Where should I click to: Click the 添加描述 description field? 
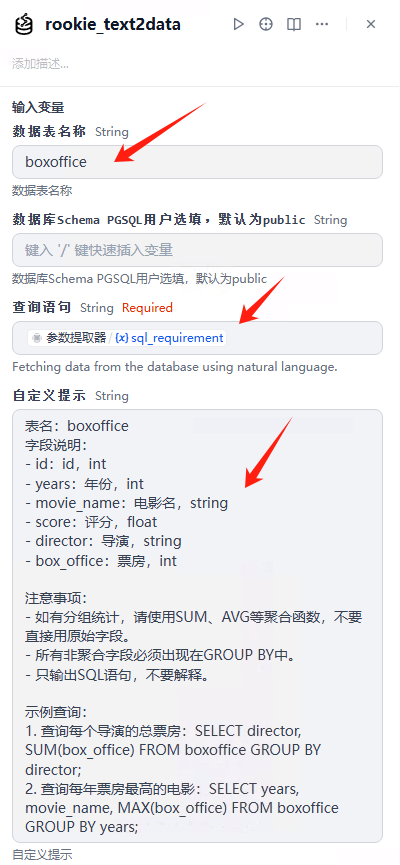point(40,64)
